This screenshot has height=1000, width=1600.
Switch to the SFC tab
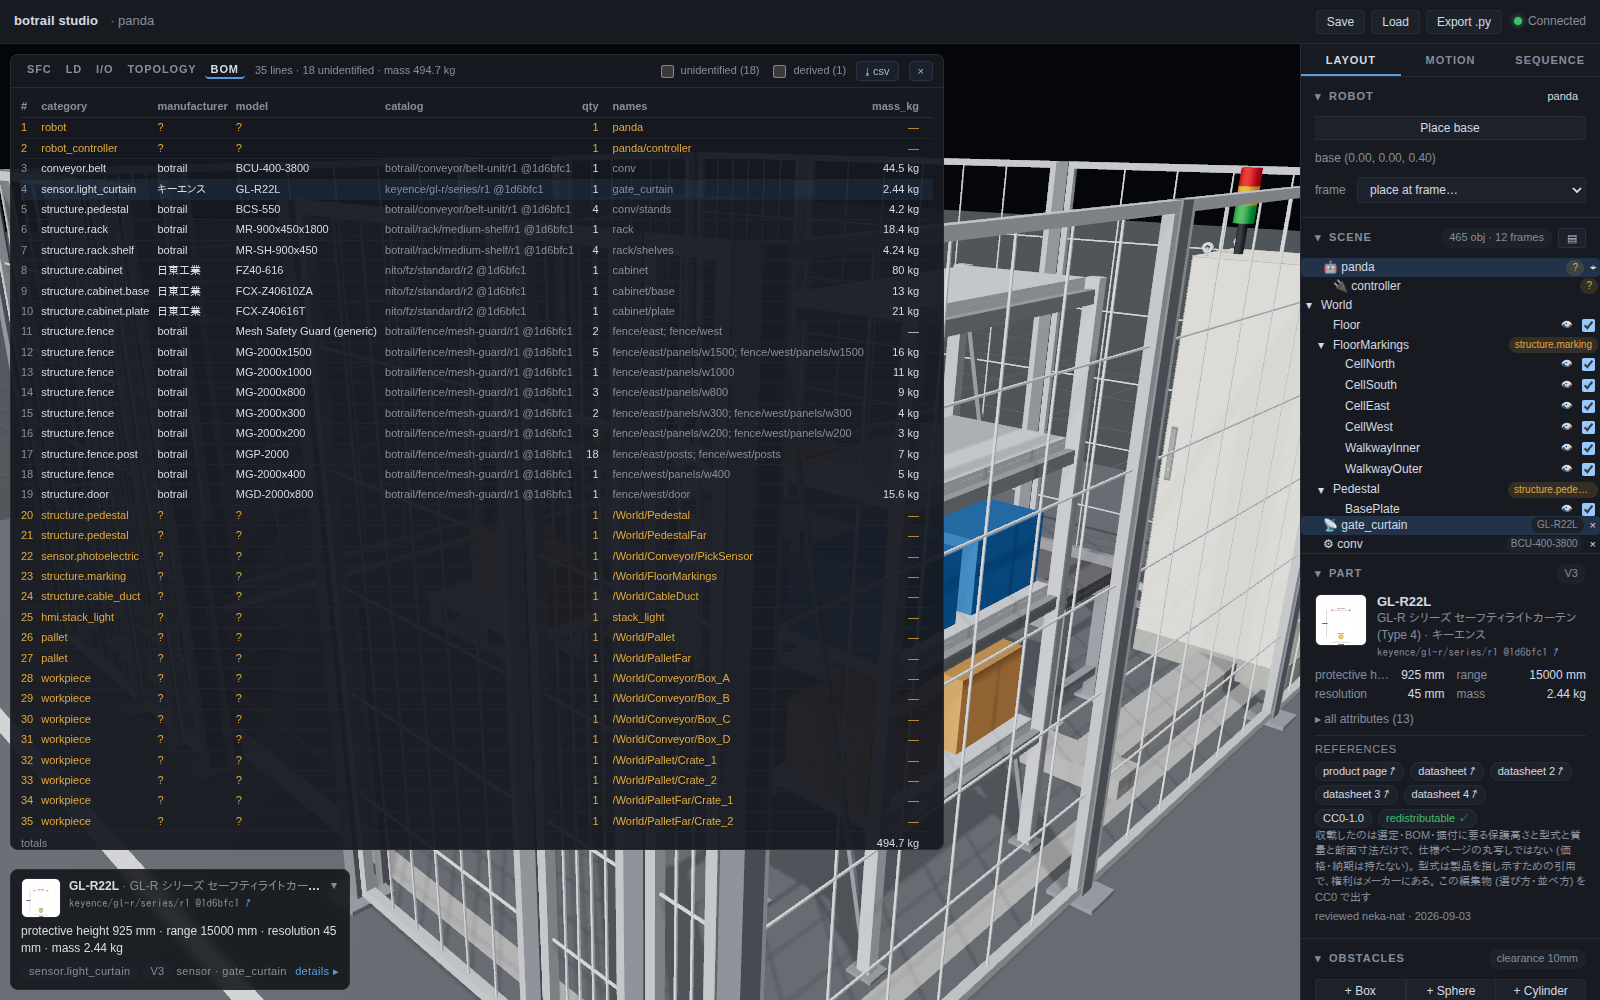coord(39,70)
